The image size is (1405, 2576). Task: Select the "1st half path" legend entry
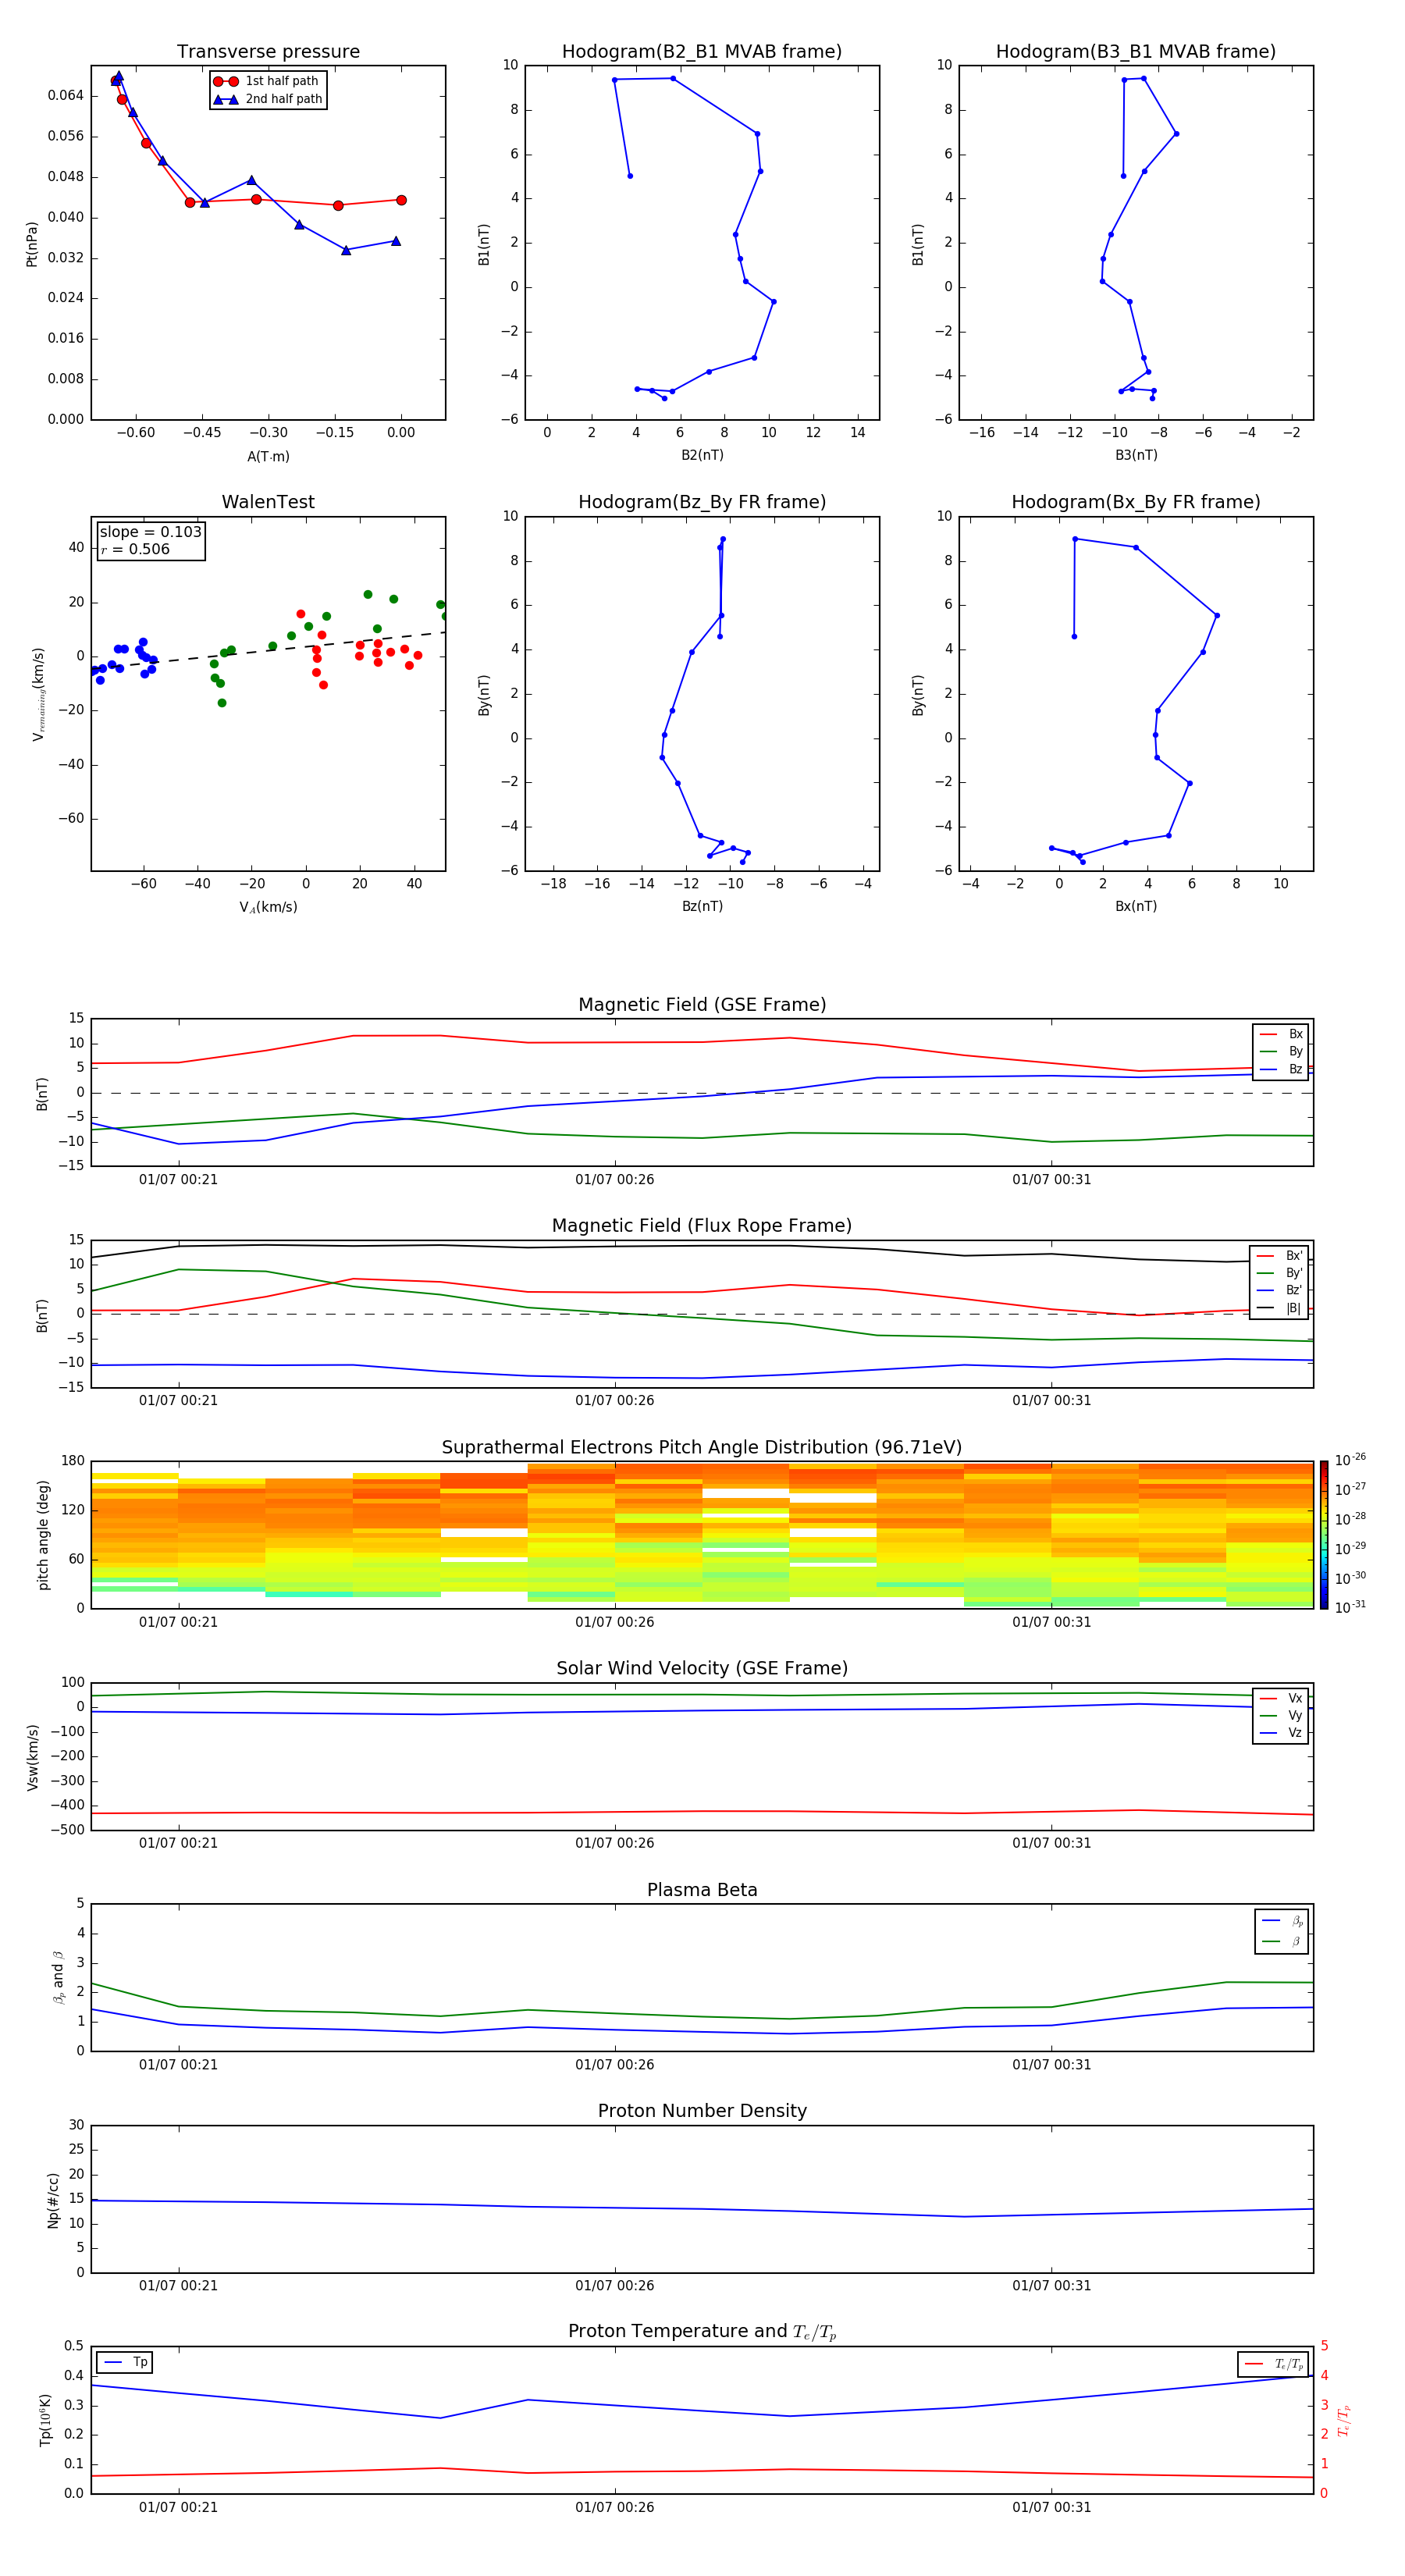point(267,81)
